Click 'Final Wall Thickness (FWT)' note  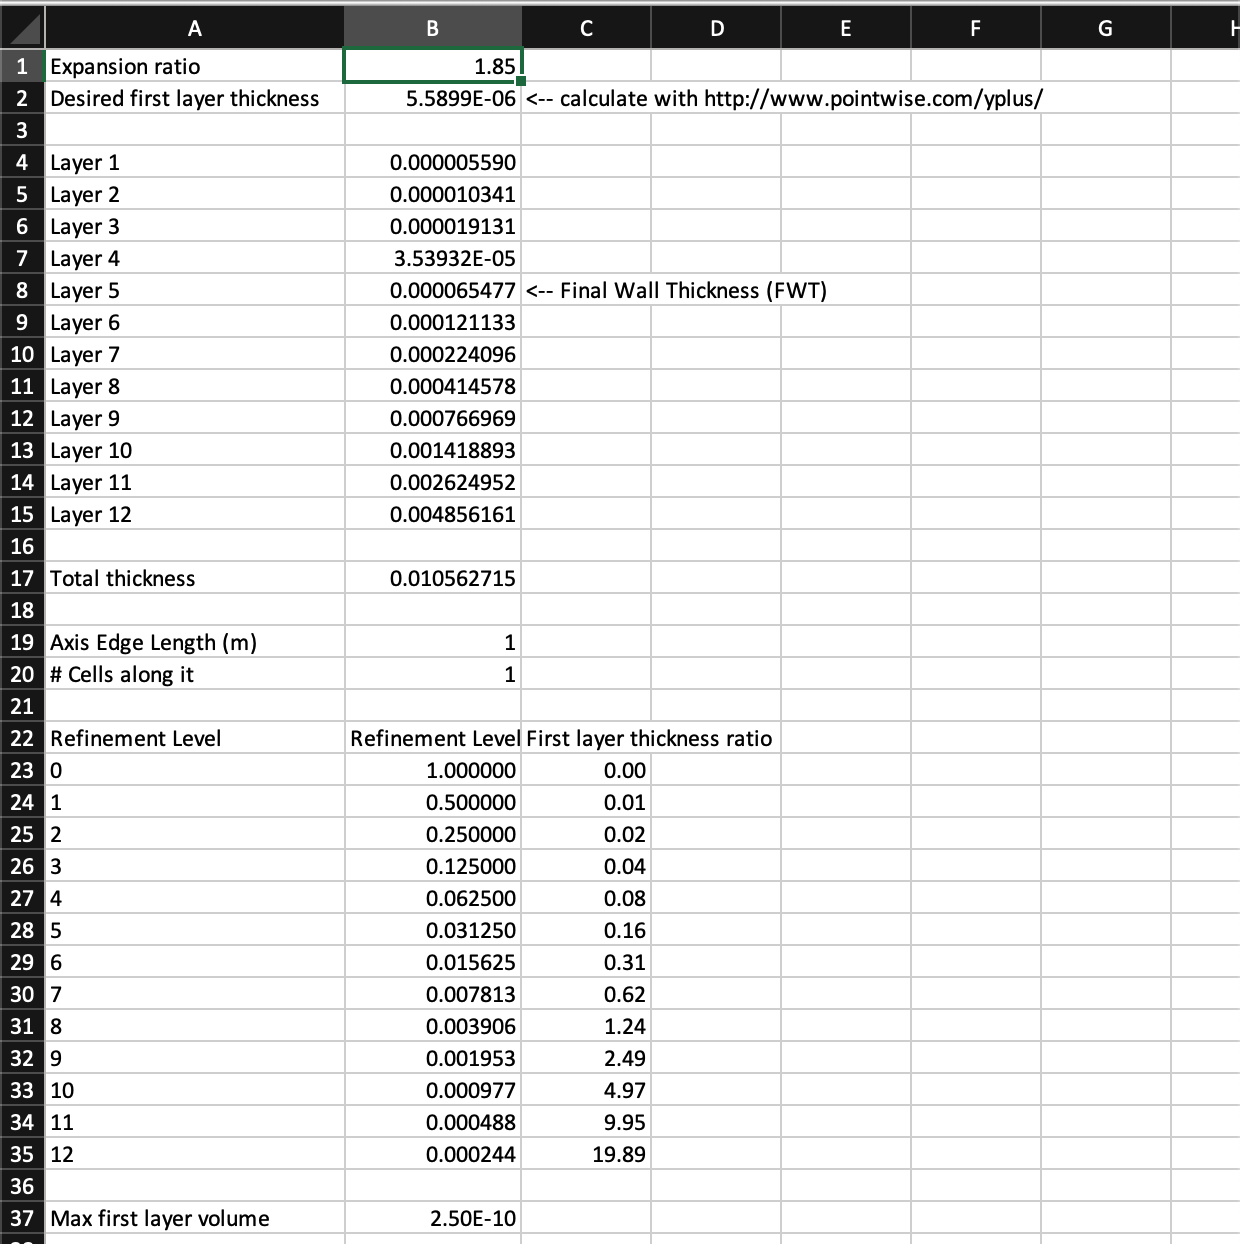coord(677,290)
